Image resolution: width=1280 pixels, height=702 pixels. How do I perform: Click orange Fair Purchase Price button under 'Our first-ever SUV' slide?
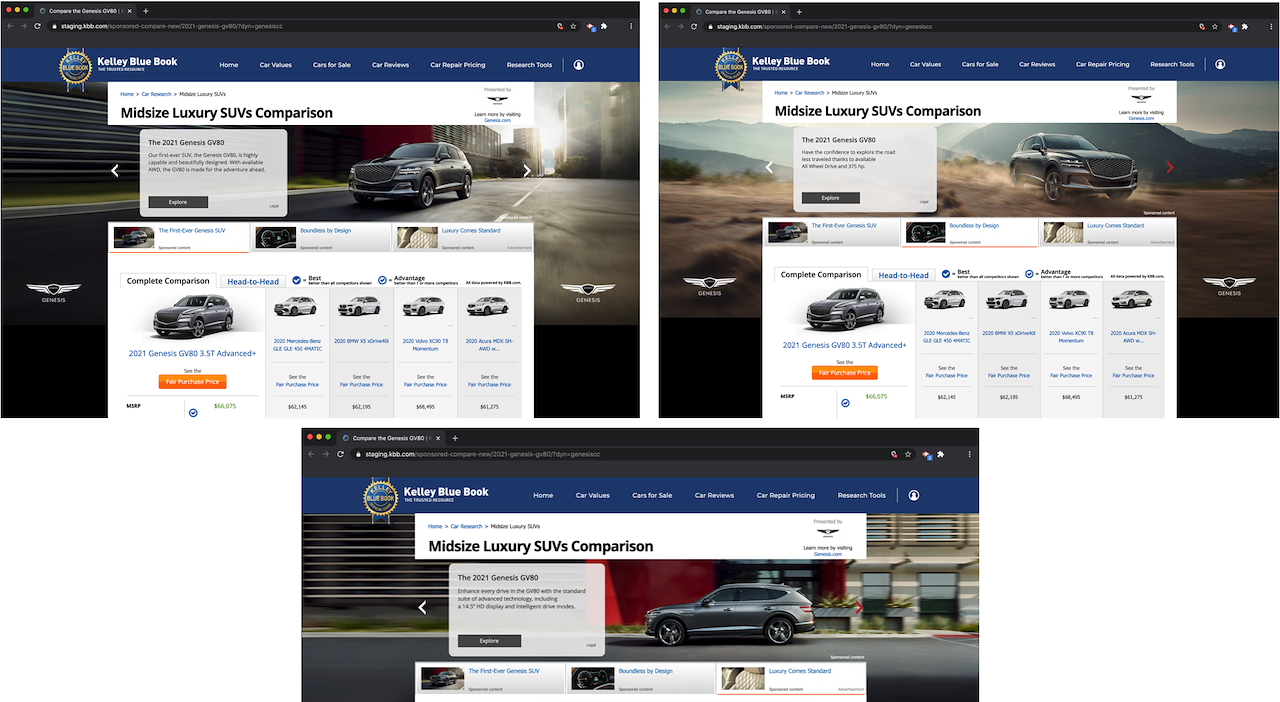click(192, 381)
